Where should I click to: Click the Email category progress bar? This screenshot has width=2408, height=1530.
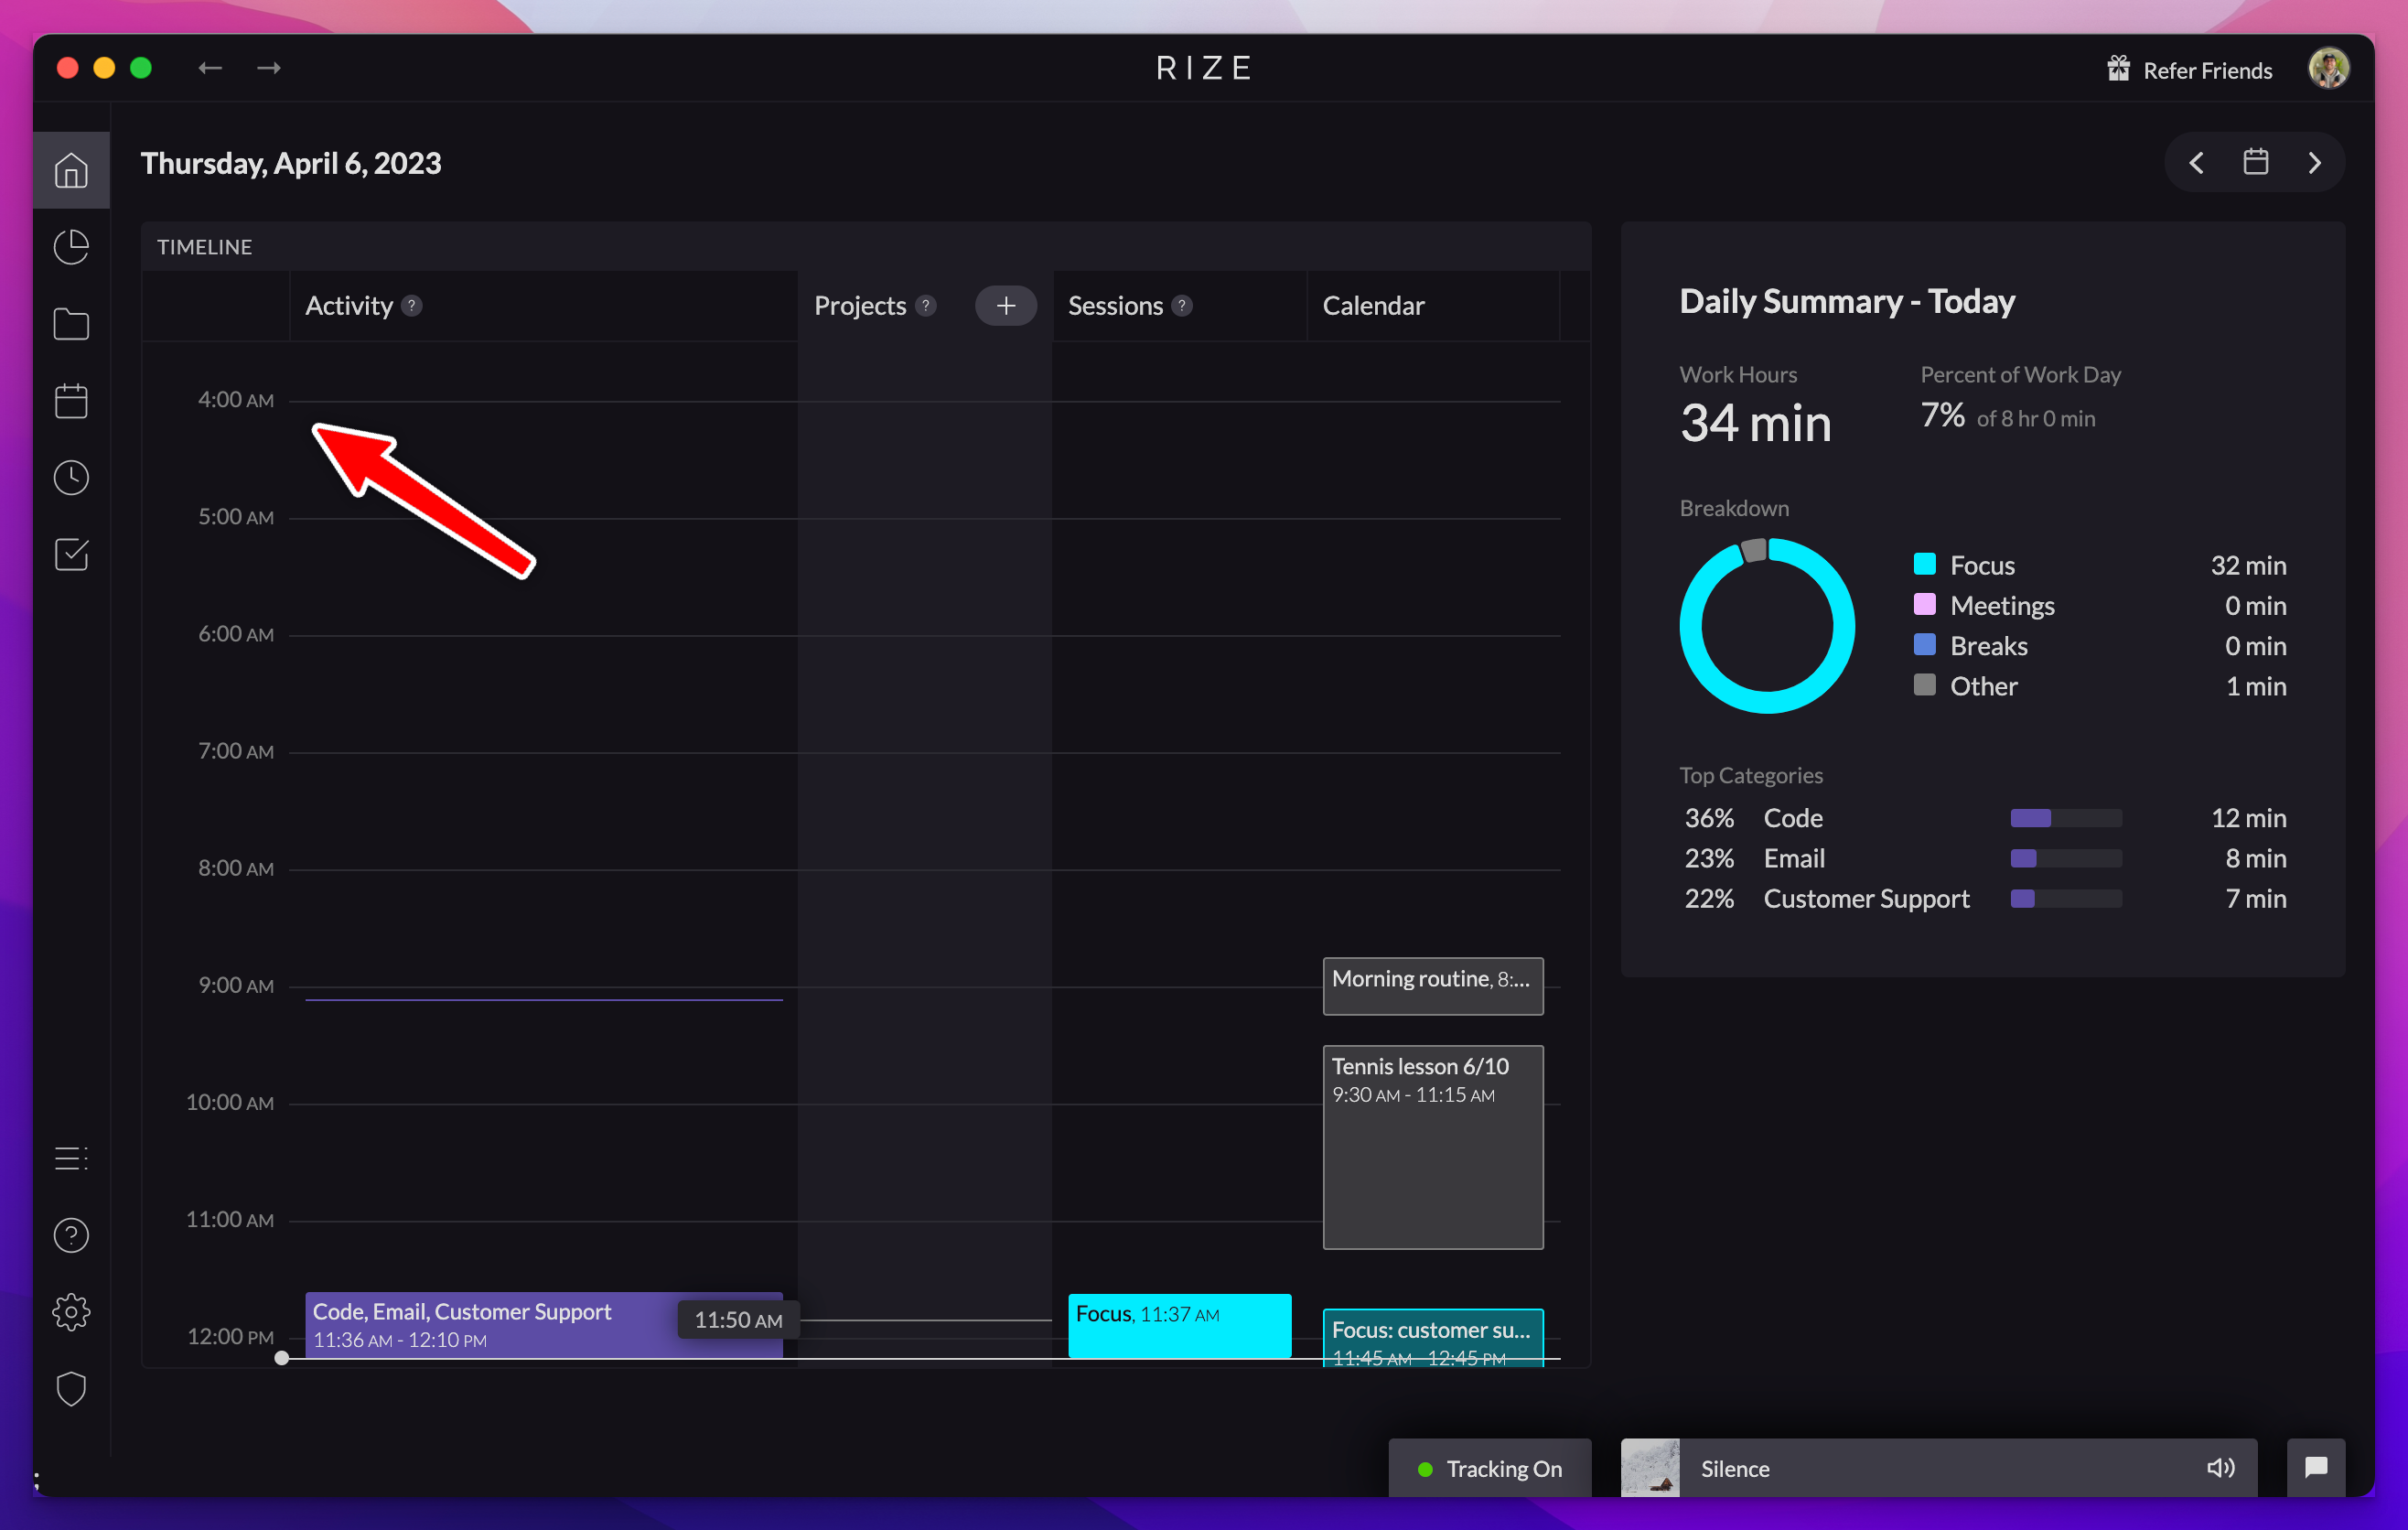coord(2066,858)
